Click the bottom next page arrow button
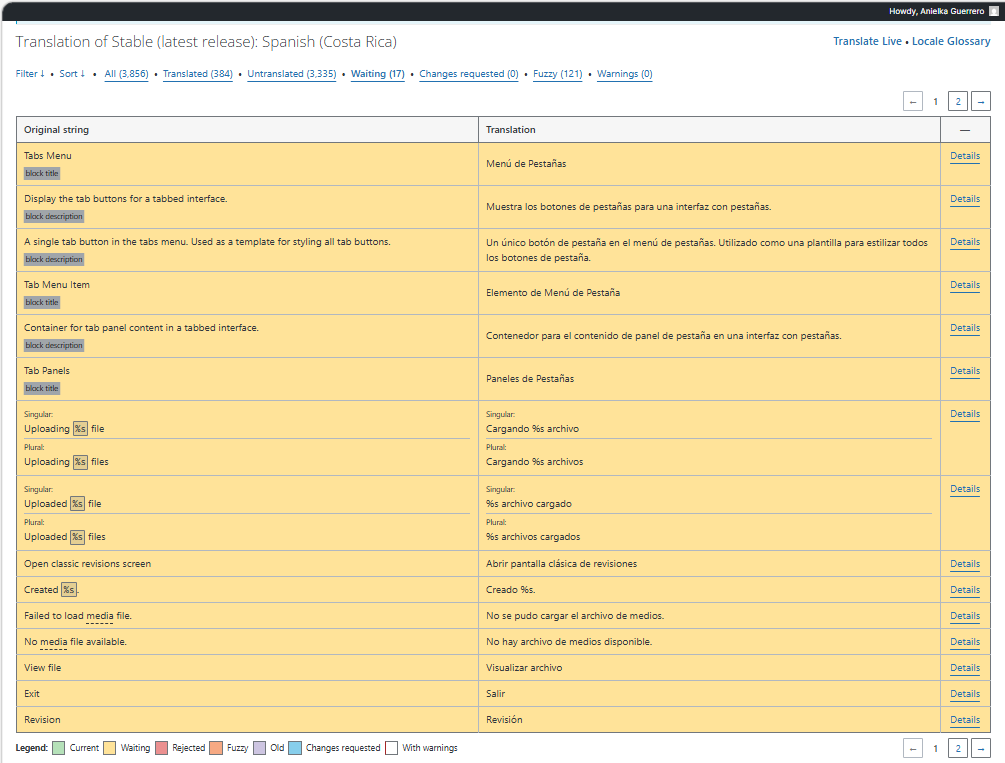The image size is (1005, 763). coord(981,748)
